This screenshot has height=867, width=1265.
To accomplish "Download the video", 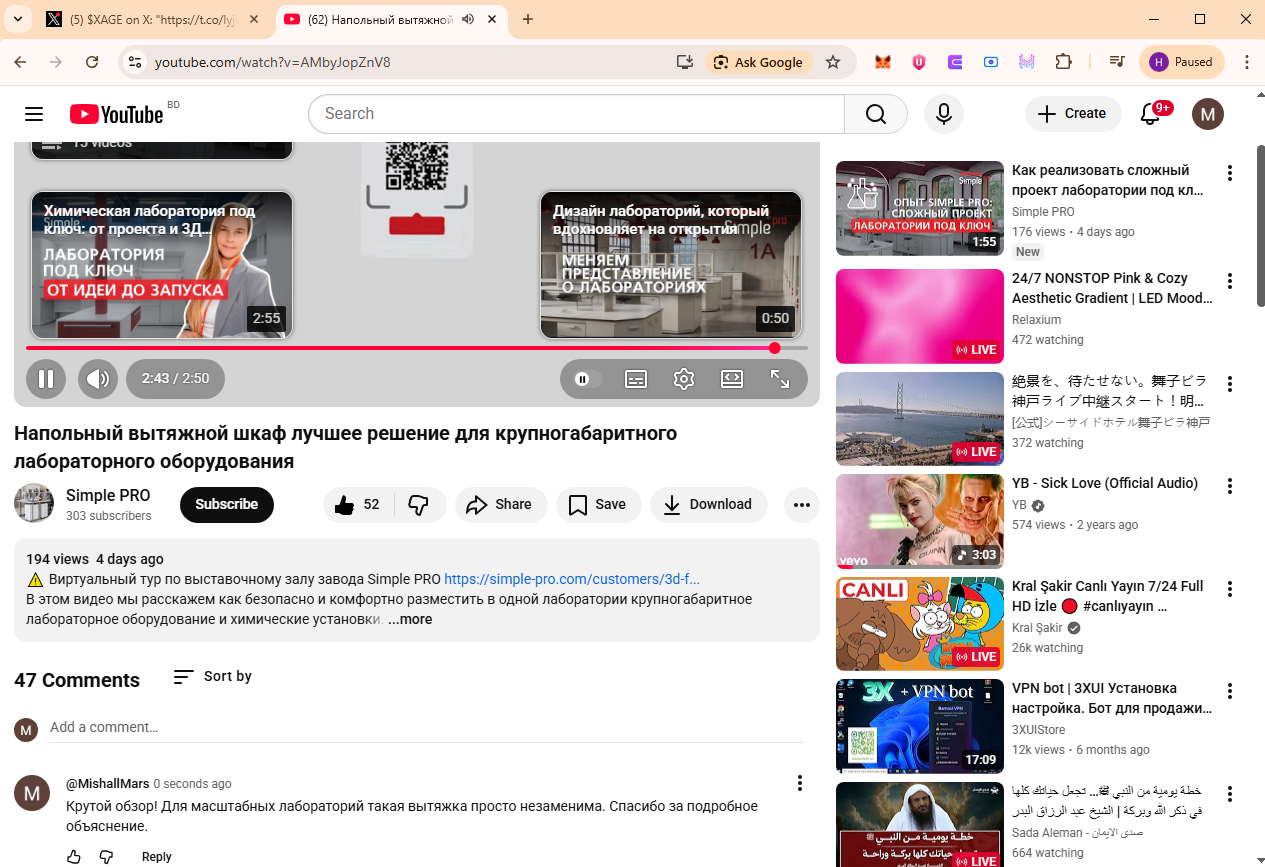I will (709, 505).
